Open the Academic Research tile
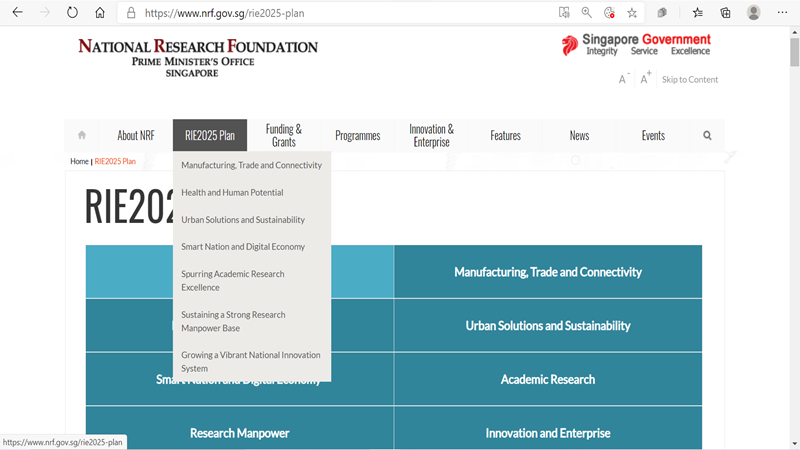 [548, 379]
